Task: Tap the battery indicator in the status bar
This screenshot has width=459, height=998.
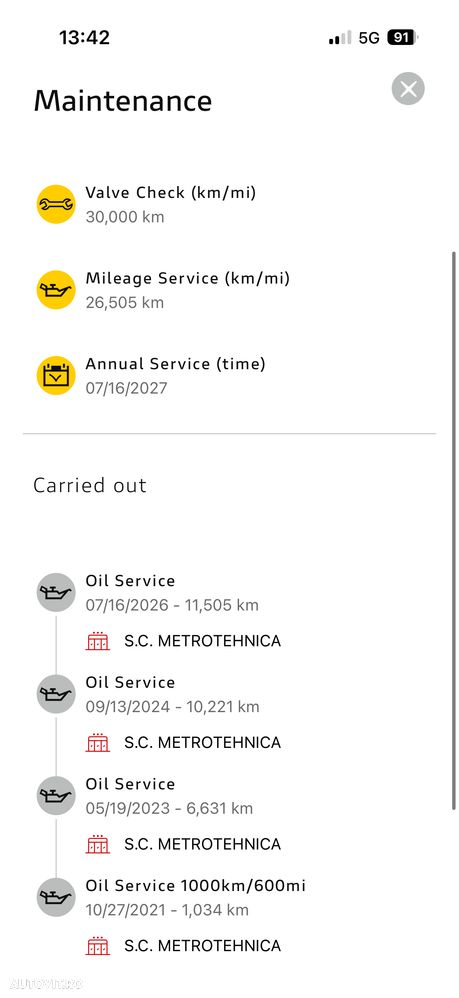Action: coord(402,38)
